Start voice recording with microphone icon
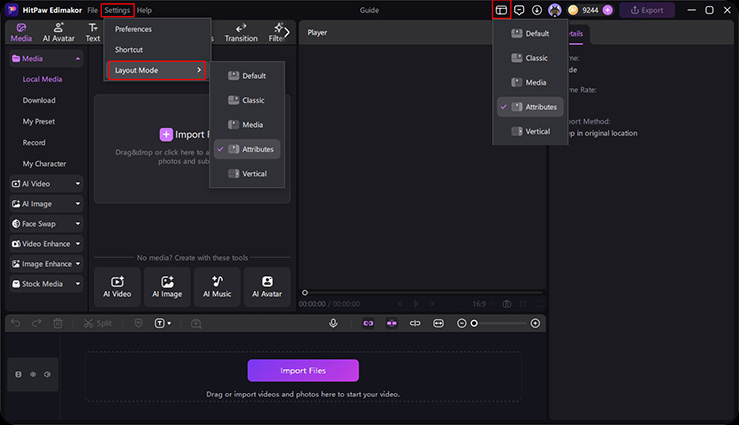 [x=333, y=323]
